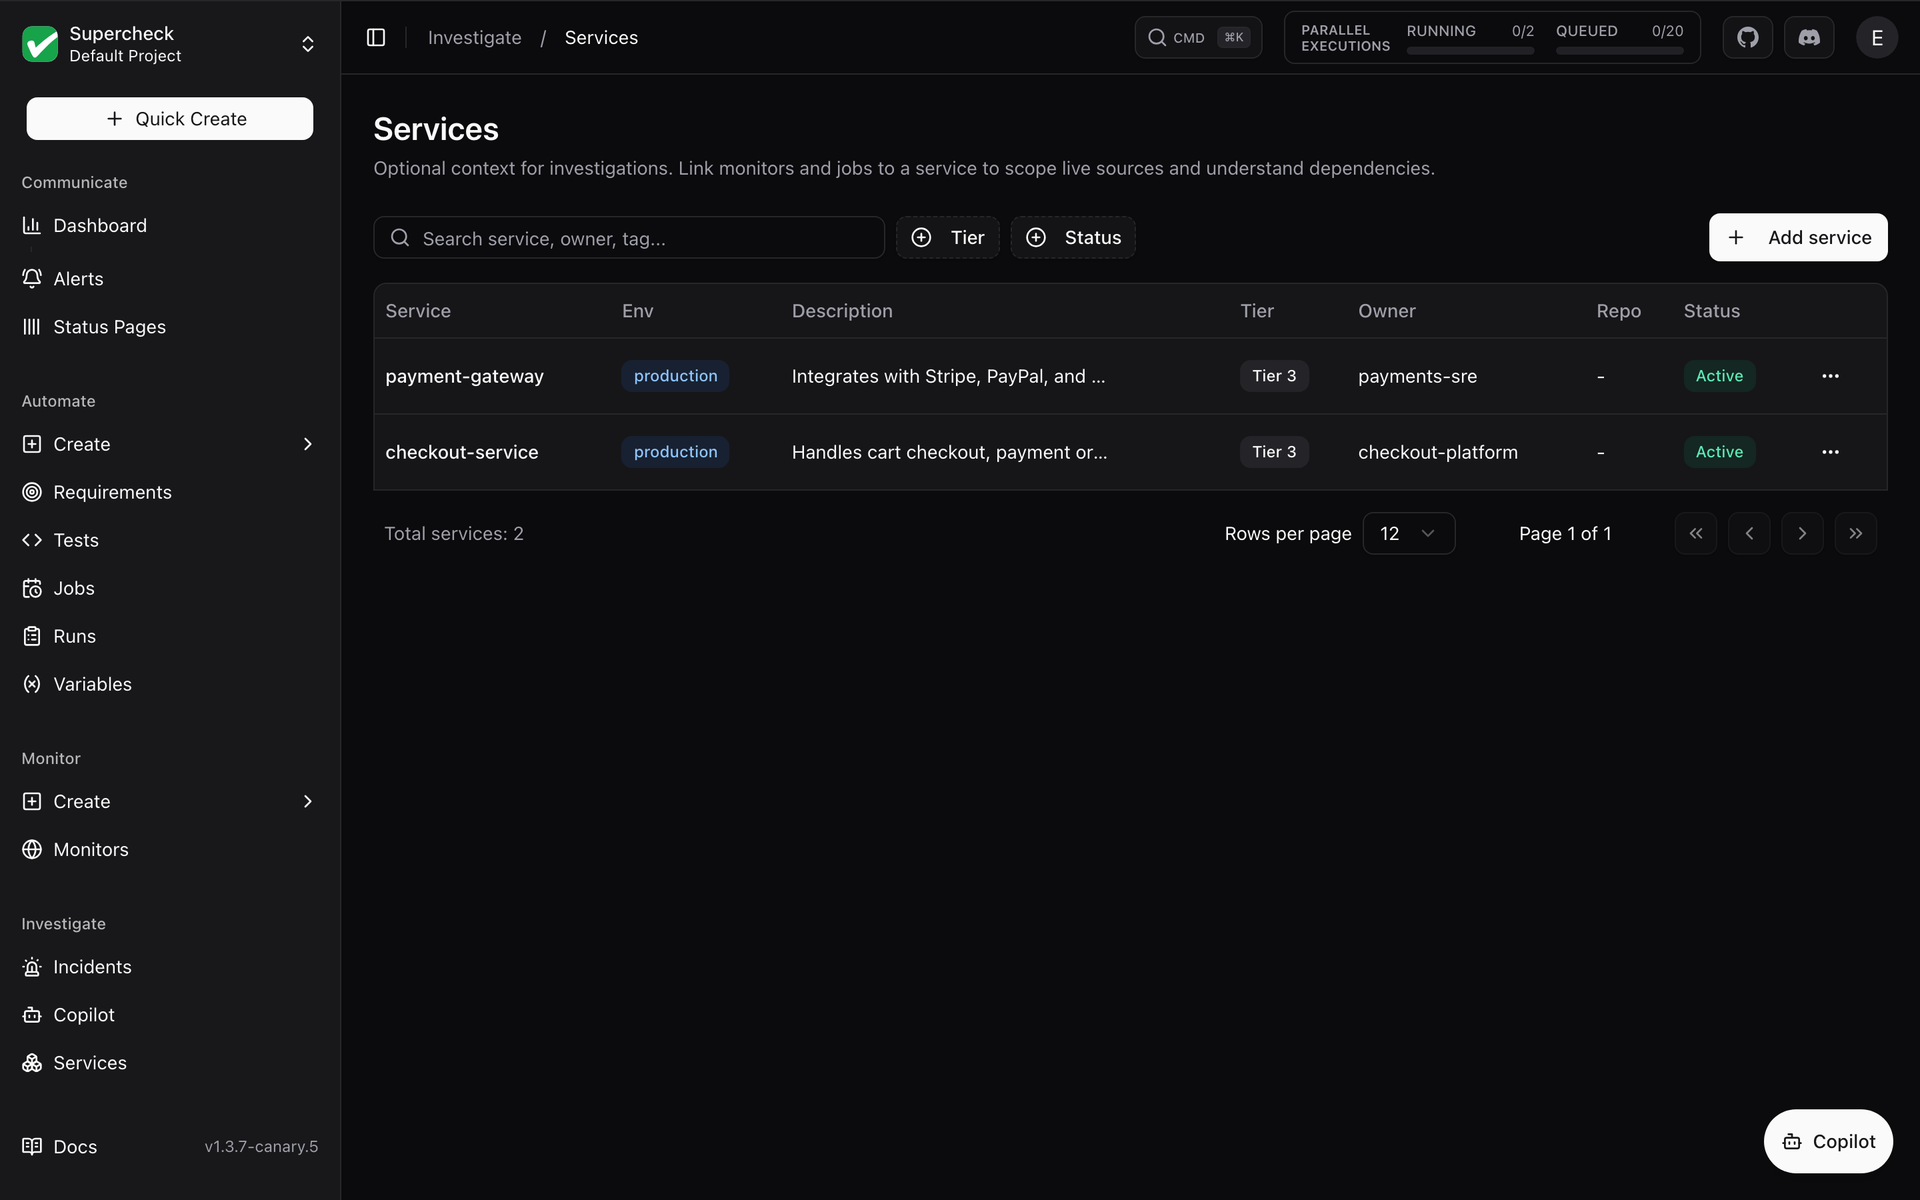Click the checkout-platform owner cell
The height and width of the screenshot is (1200, 1920).
(x=1437, y=452)
